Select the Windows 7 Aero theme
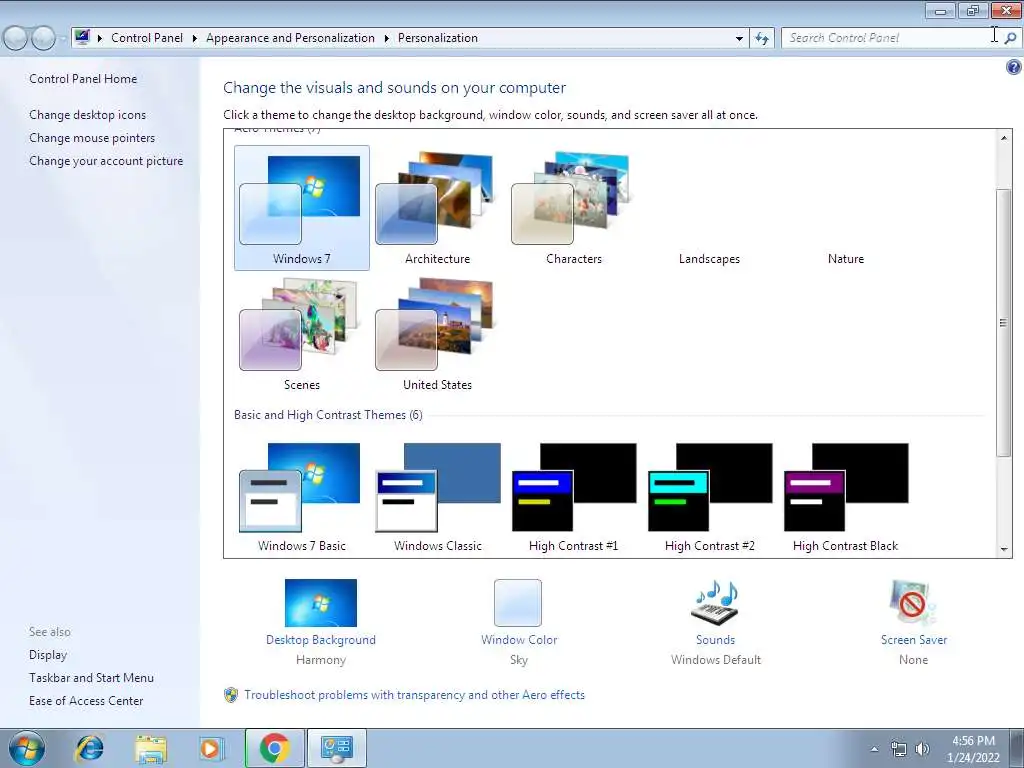The image size is (1024, 768). coord(302,208)
